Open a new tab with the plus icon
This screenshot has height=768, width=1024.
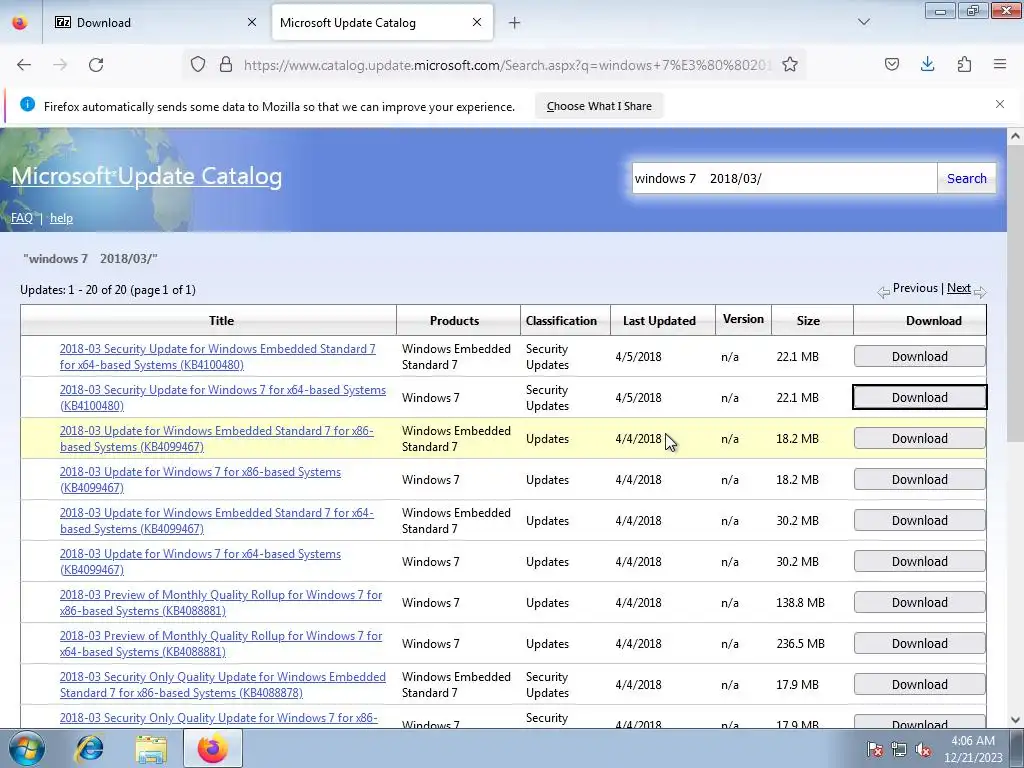click(515, 23)
